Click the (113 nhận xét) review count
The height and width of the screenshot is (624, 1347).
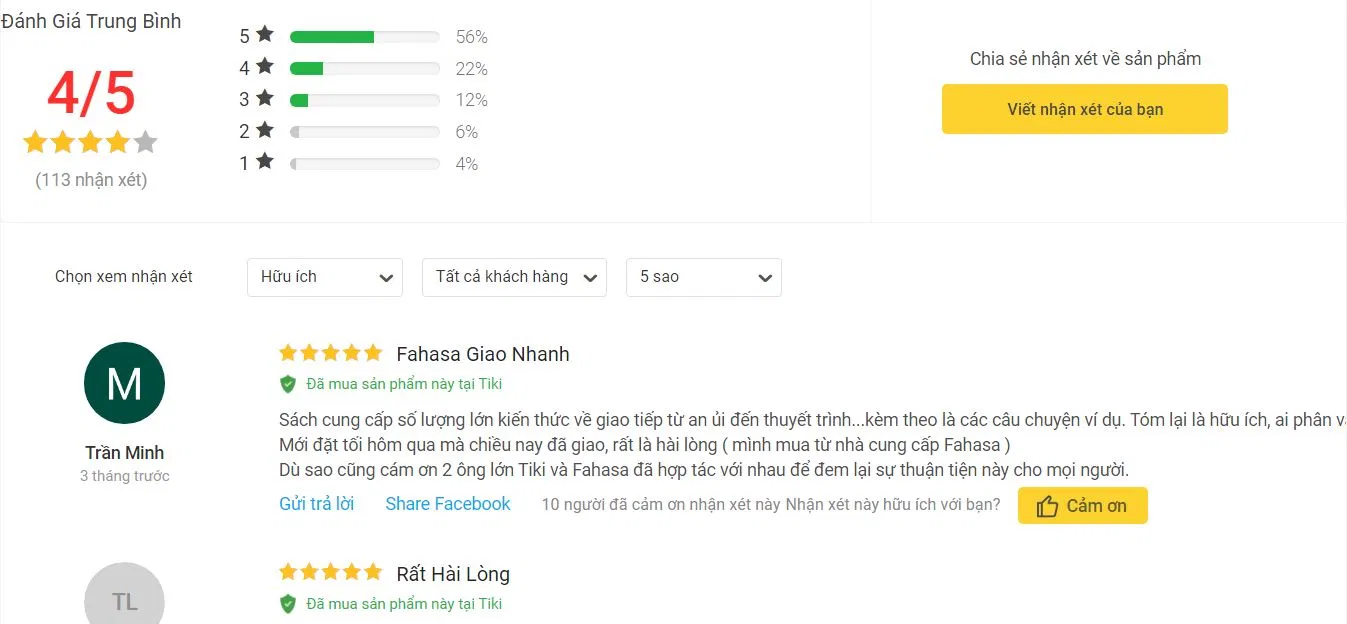[x=89, y=180]
